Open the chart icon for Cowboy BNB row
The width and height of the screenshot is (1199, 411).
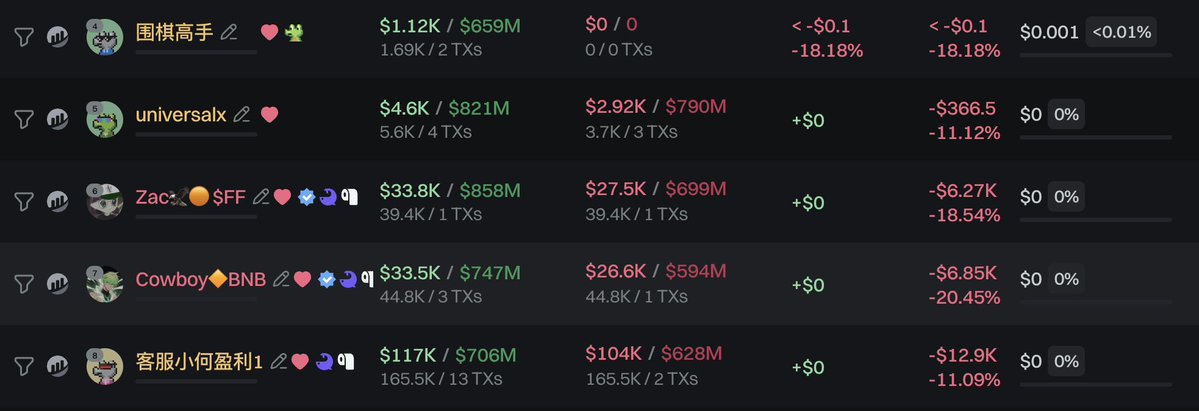(58, 284)
